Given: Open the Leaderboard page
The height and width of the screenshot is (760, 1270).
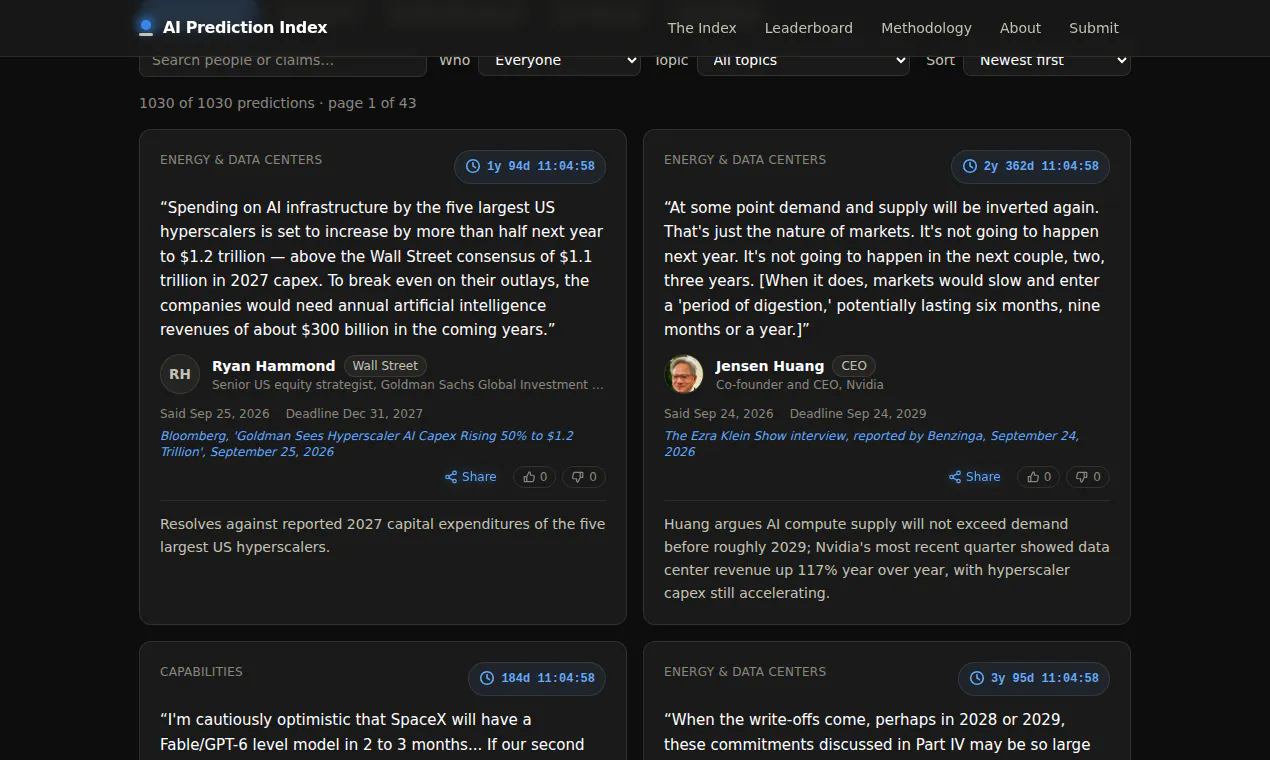Looking at the screenshot, I should click(809, 28).
